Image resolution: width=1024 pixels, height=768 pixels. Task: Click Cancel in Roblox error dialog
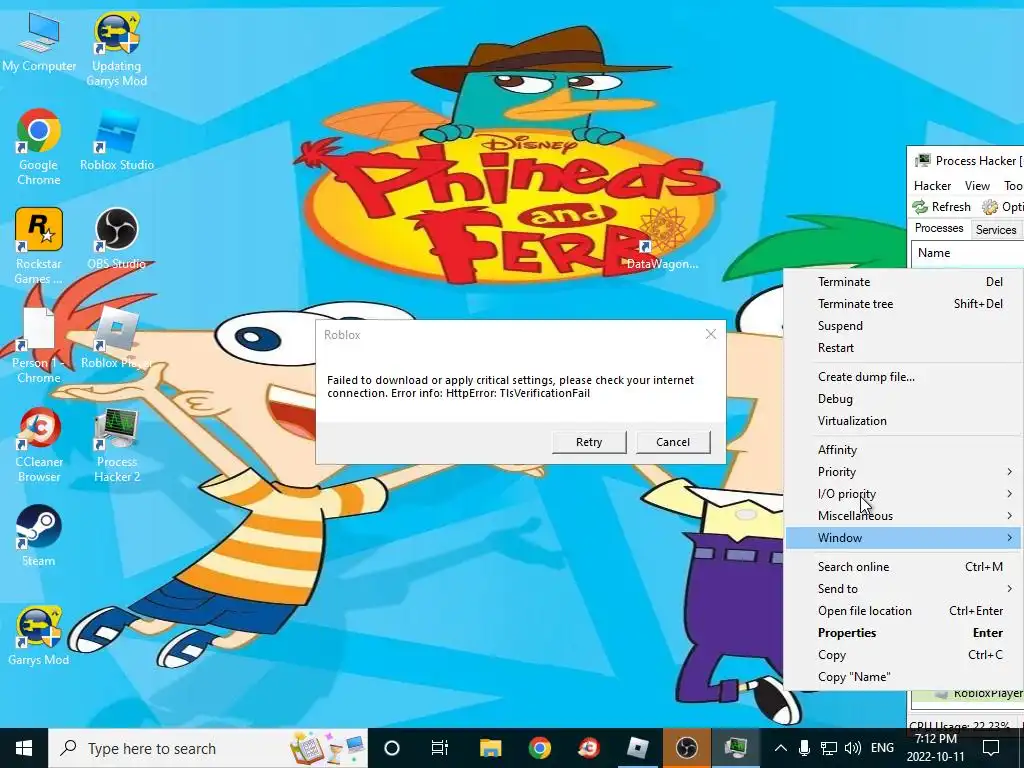pyautogui.click(x=673, y=442)
